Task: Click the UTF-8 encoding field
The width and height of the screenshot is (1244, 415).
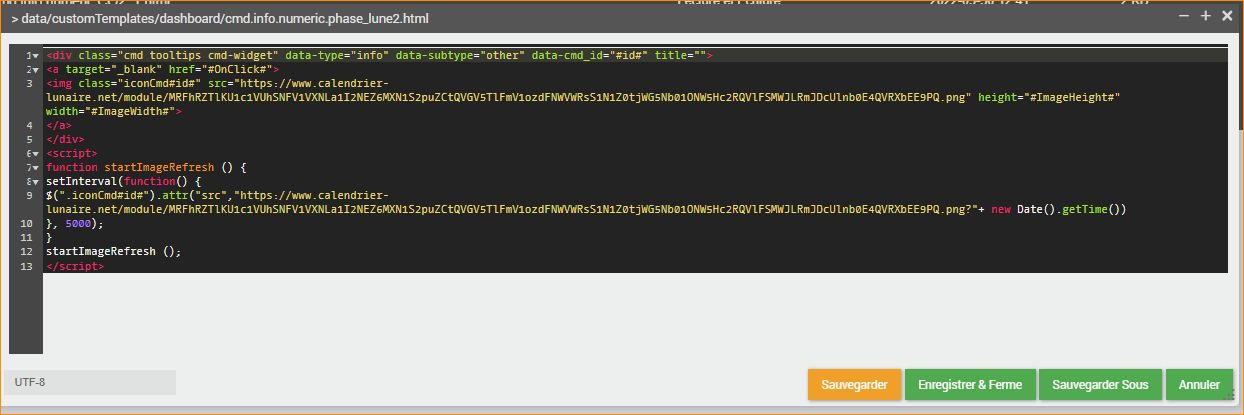Action: click(90, 382)
